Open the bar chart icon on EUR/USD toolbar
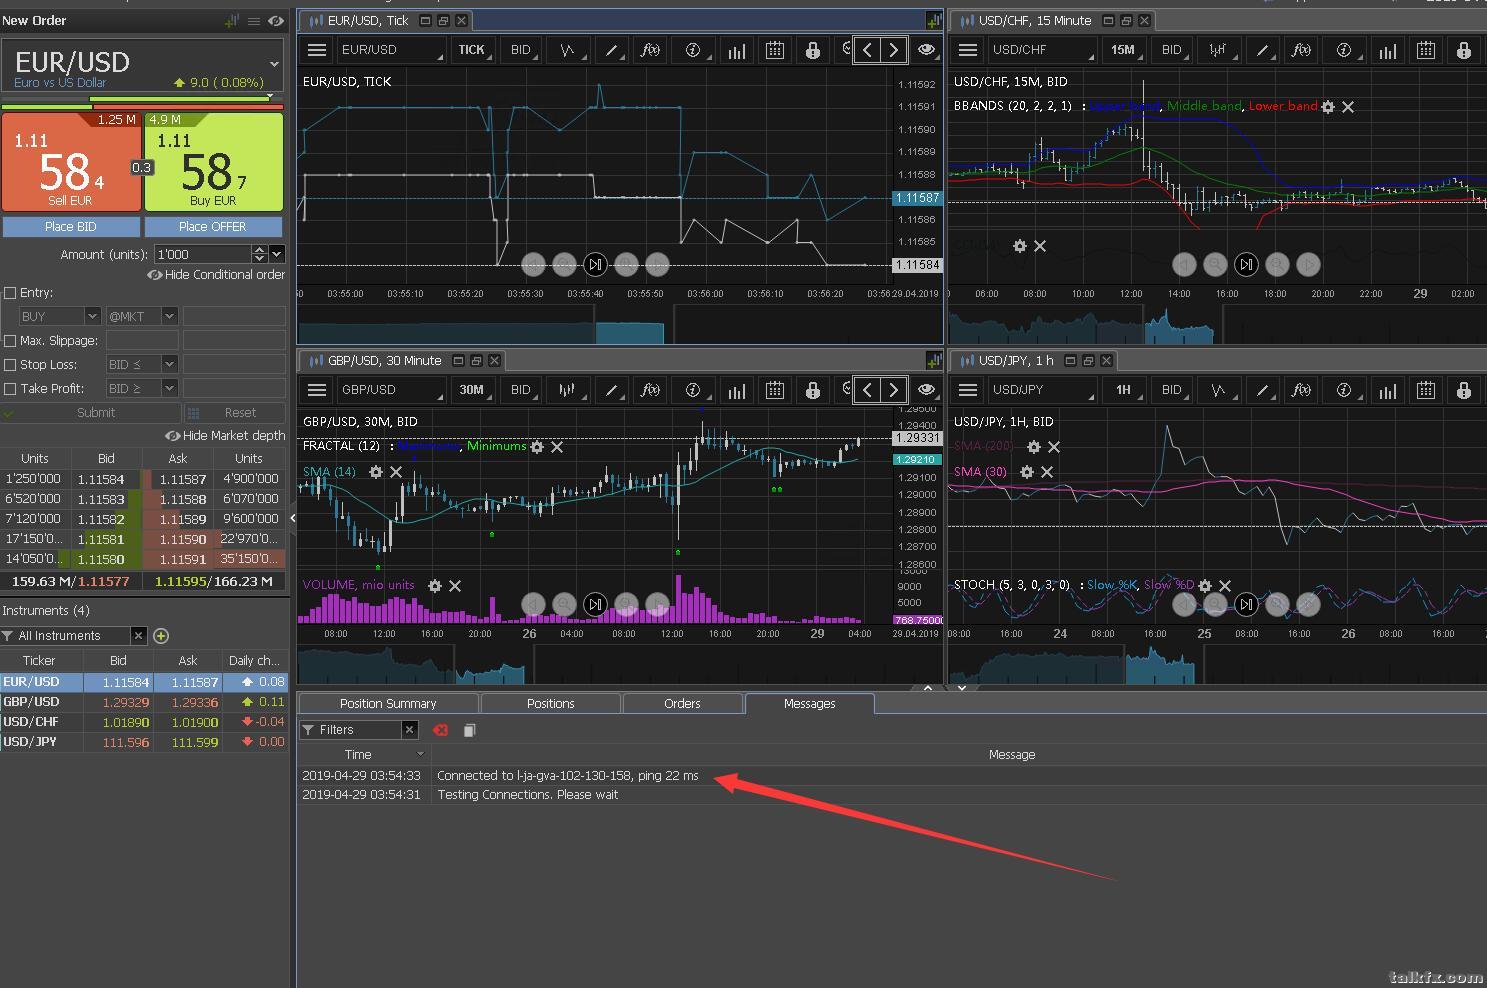The image size is (1487, 988). pos(736,50)
